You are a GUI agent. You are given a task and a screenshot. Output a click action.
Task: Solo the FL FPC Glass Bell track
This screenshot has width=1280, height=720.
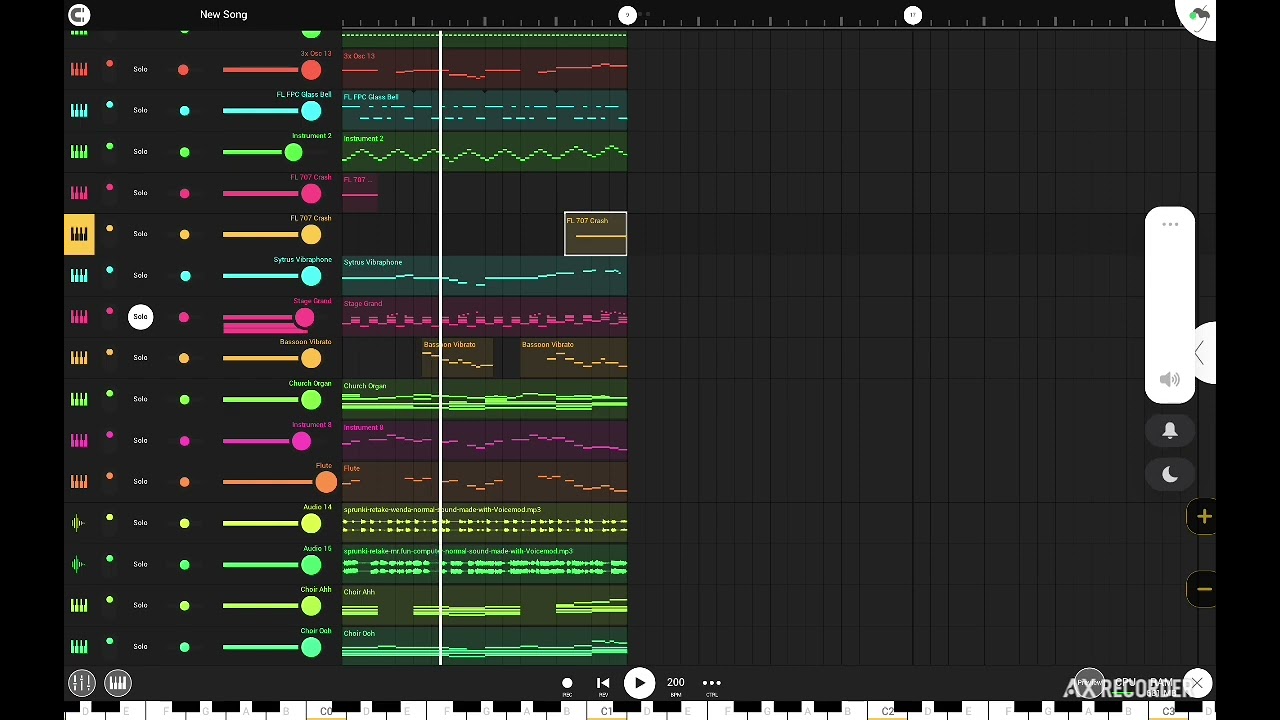click(x=140, y=110)
